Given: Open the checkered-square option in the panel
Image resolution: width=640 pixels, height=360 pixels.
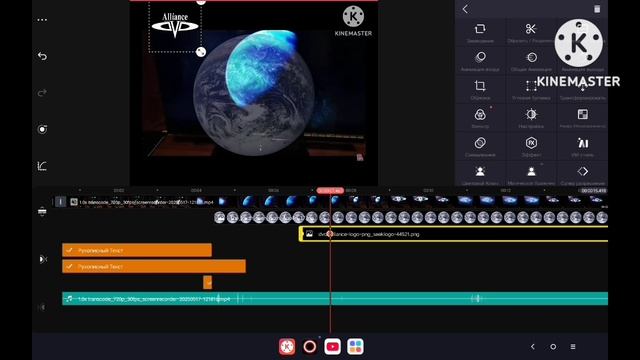Looking at the screenshot, I should click(582, 118).
